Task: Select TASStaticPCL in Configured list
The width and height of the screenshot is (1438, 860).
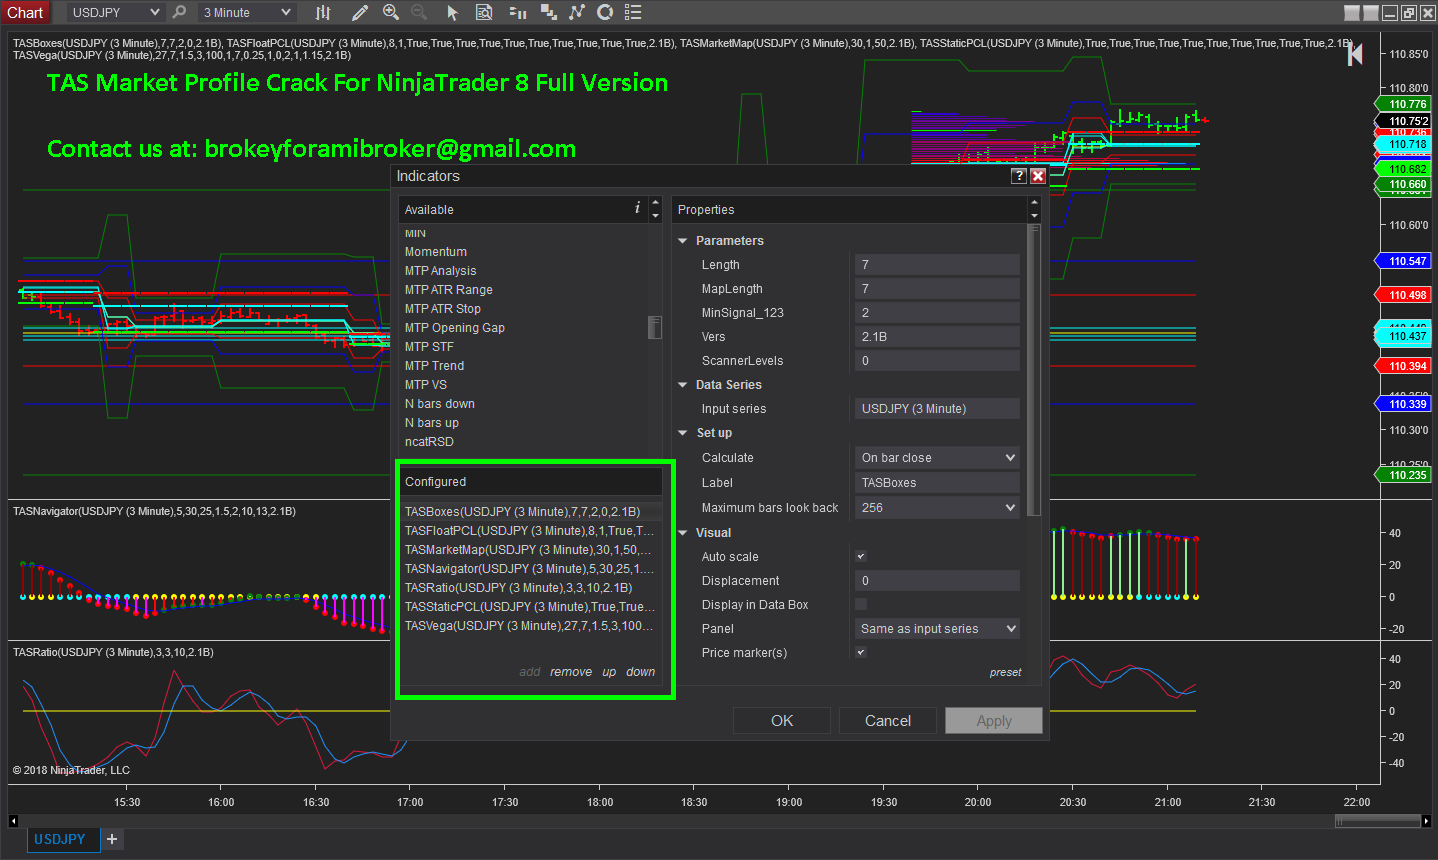Action: click(530, 606)
